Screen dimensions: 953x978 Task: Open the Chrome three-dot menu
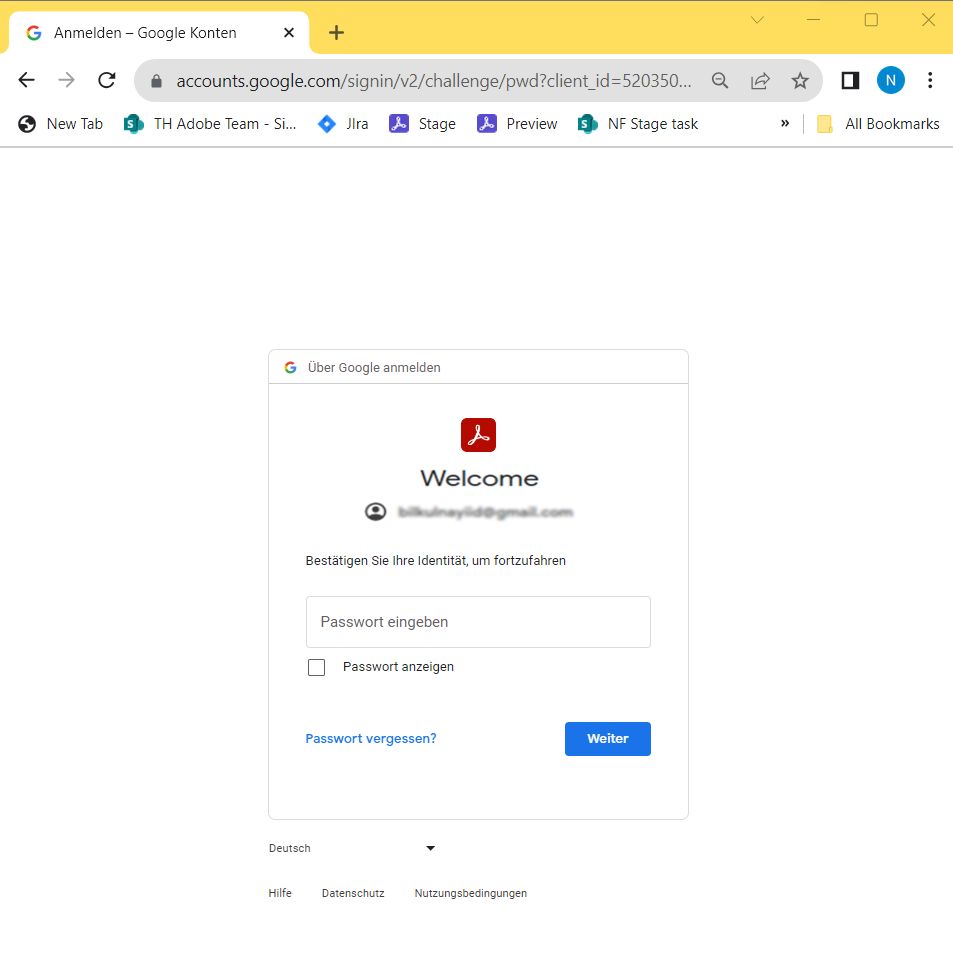click(931, 80)
